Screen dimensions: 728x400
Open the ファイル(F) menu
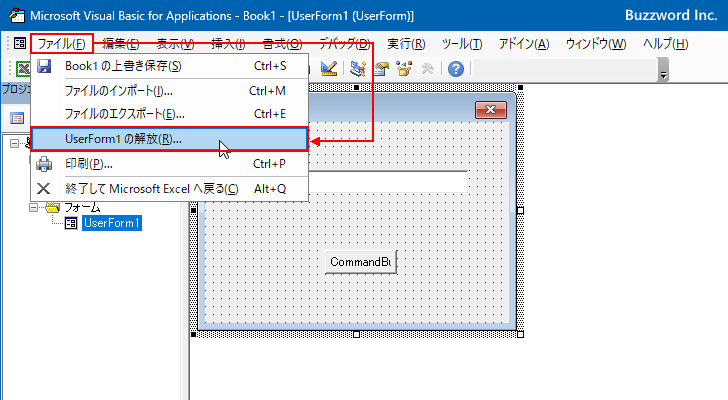(x=61, y=44)
